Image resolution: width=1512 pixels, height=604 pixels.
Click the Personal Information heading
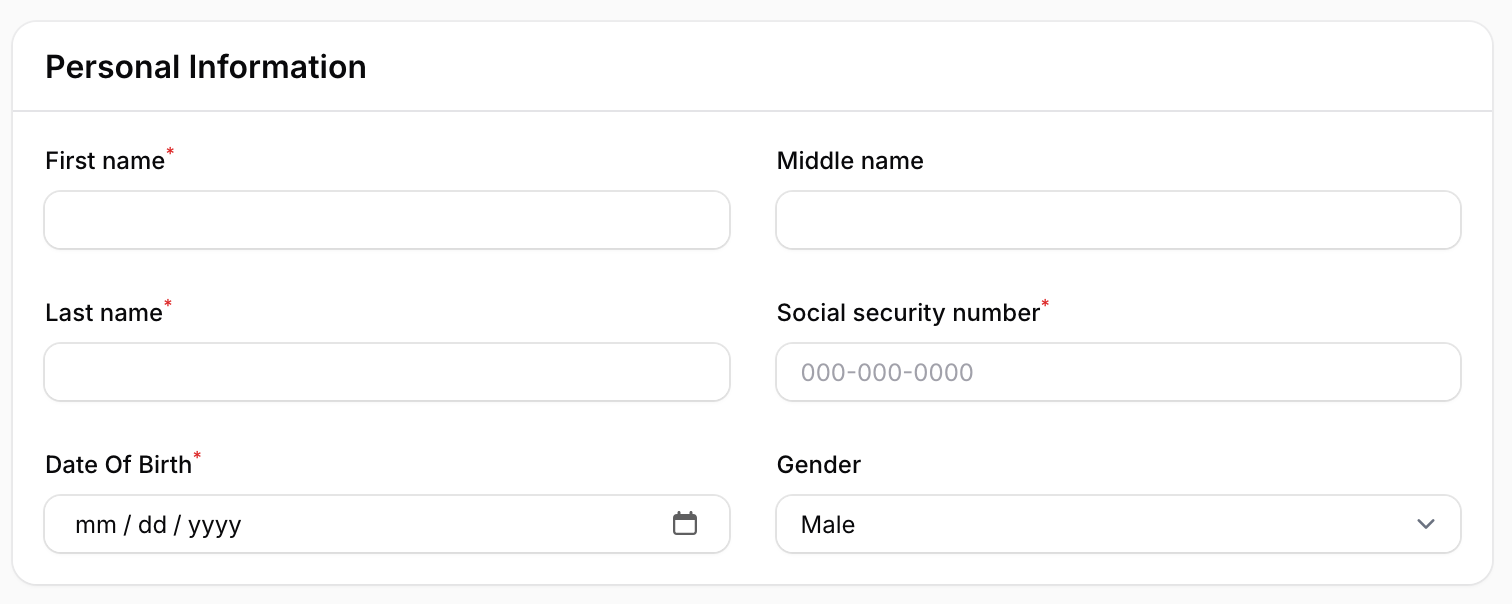(x=206, y=67)
